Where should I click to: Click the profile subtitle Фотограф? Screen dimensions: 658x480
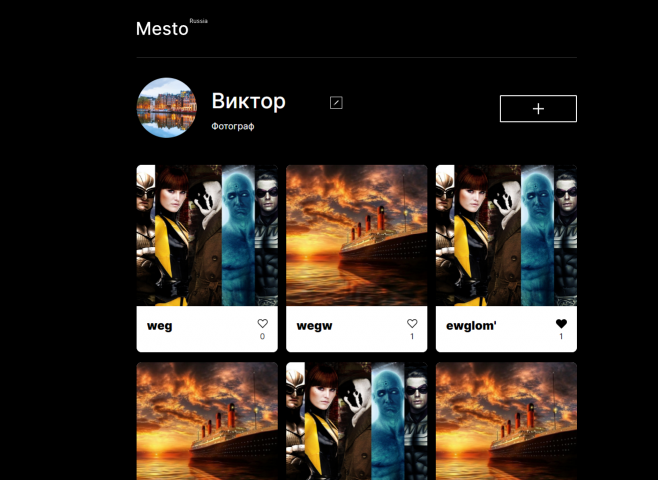[x=233, y=126]
